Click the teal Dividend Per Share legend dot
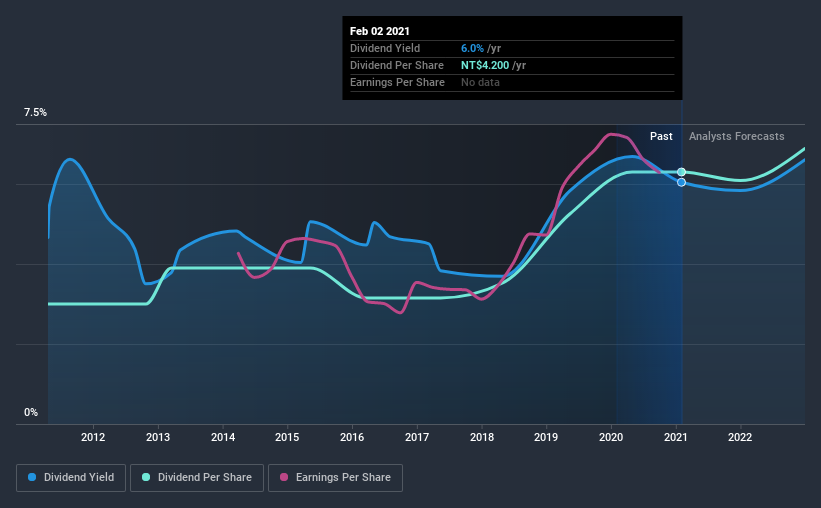 146,477
